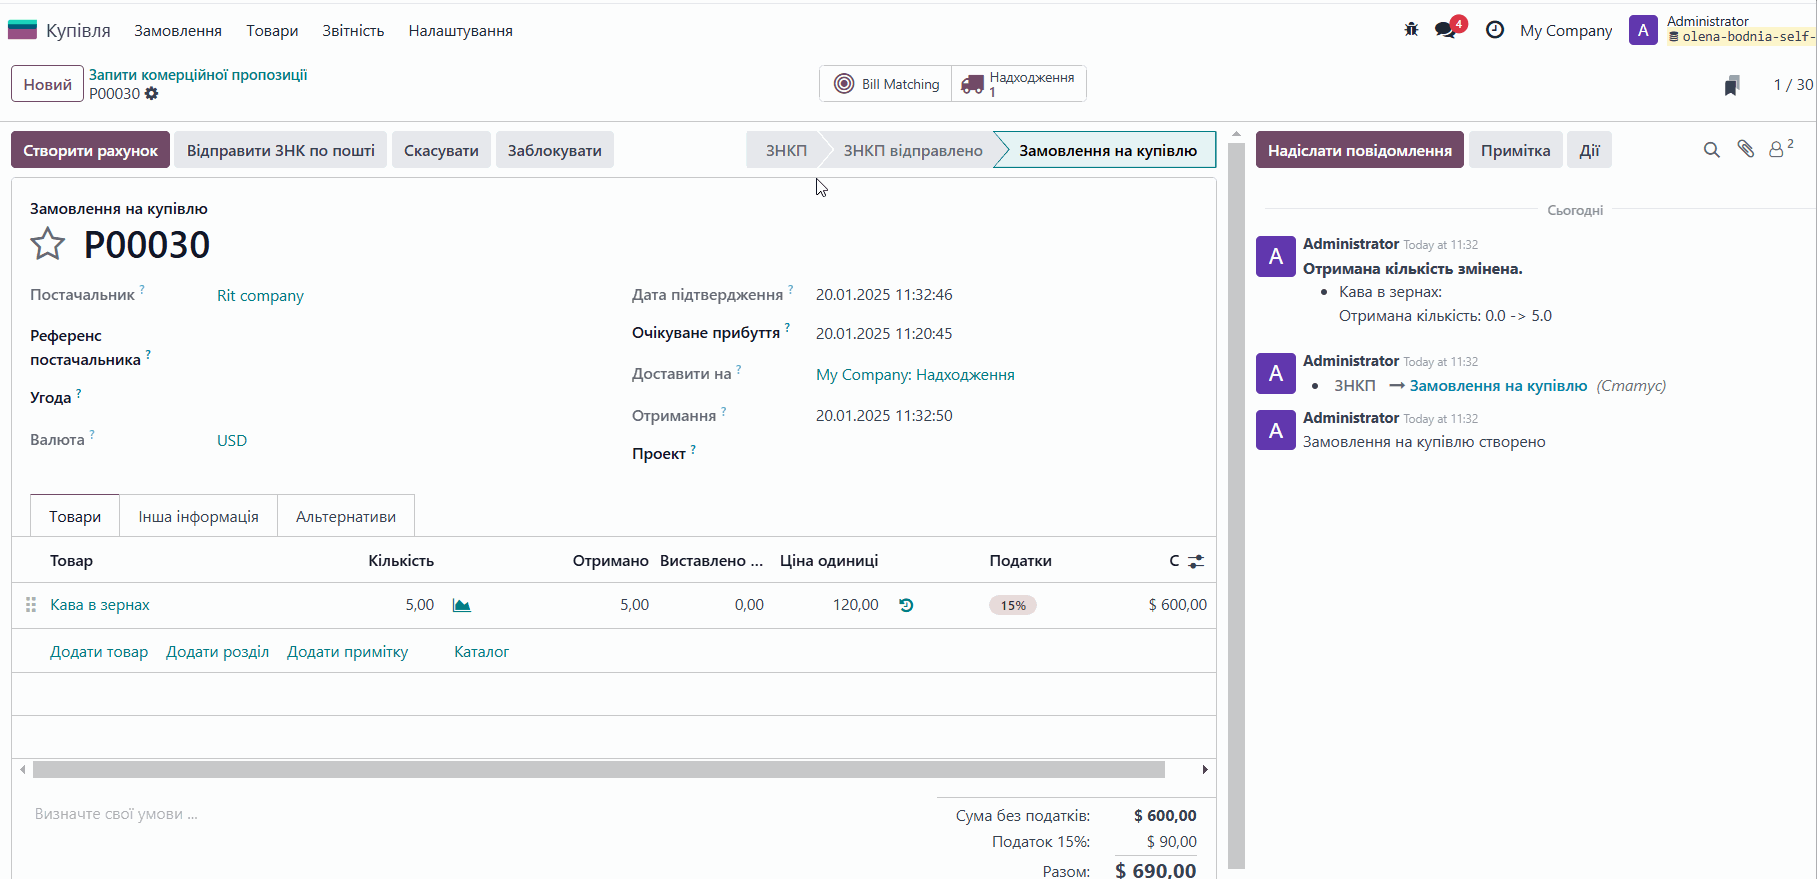Click the Примітка button

click(x=1515, y=150)
